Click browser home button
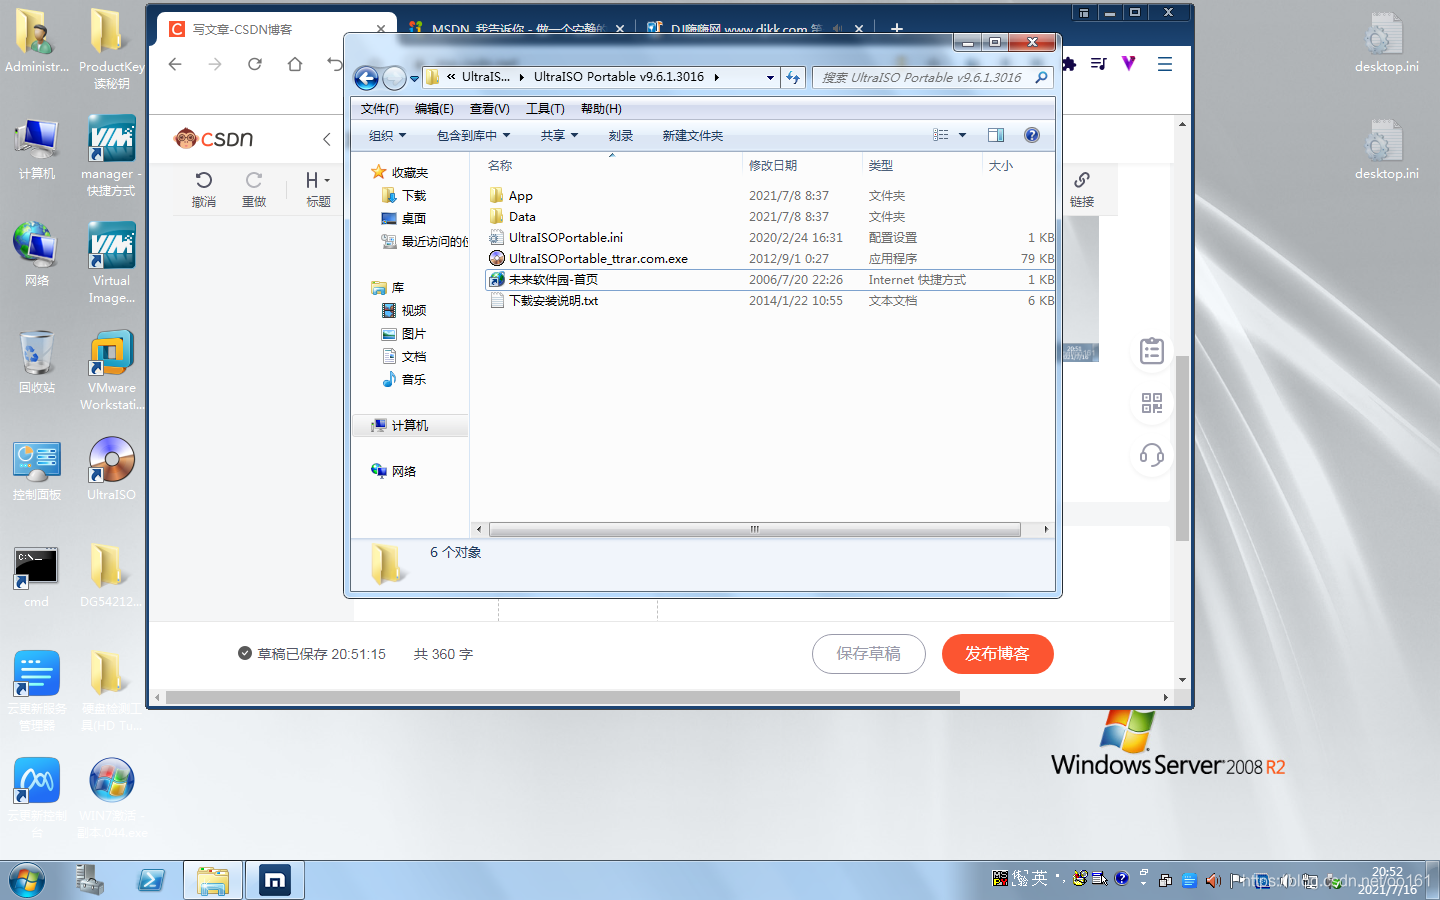This screenshot has height=900, width=1440. pos(294,64)
